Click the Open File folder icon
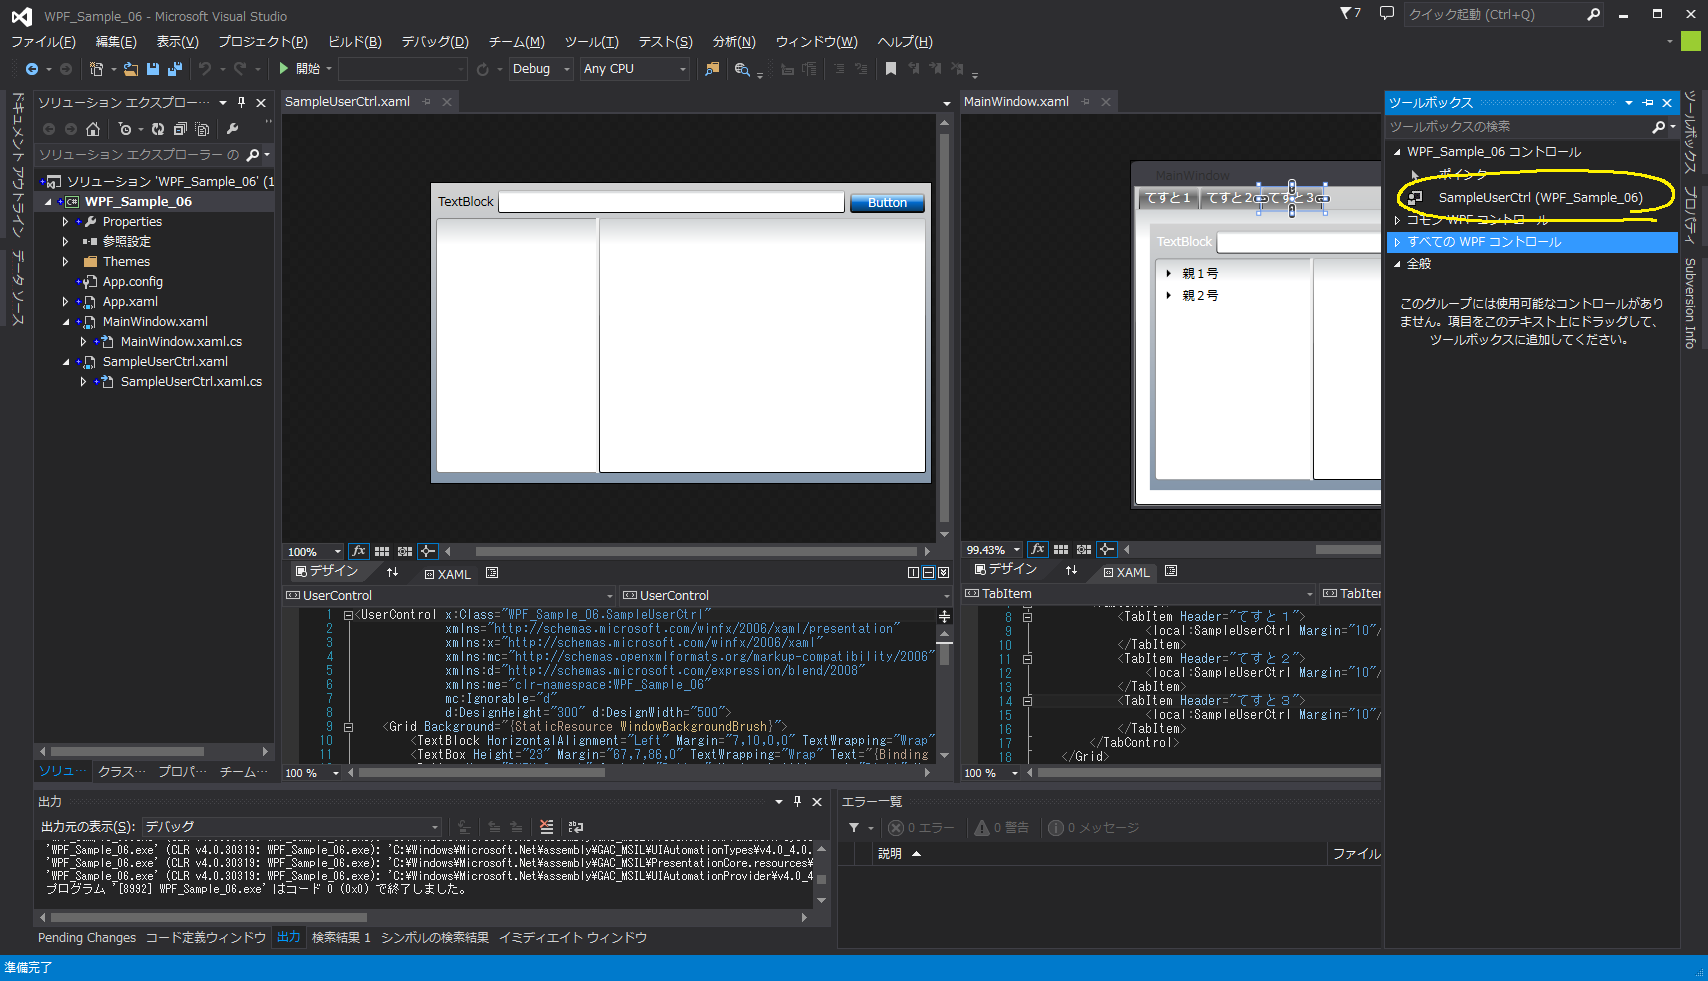The height and width of the screenshot is (981, 1708). [x=131, y=69]
